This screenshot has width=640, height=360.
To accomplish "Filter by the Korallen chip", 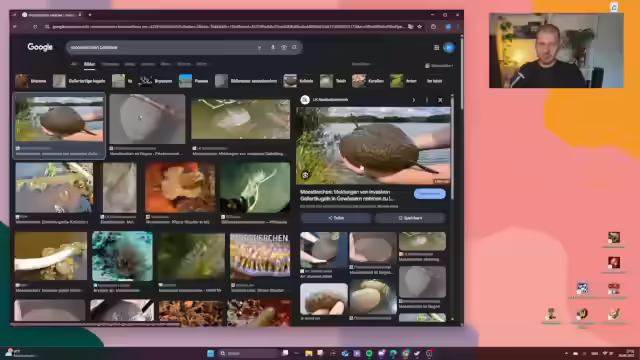I will pos(368,81).
